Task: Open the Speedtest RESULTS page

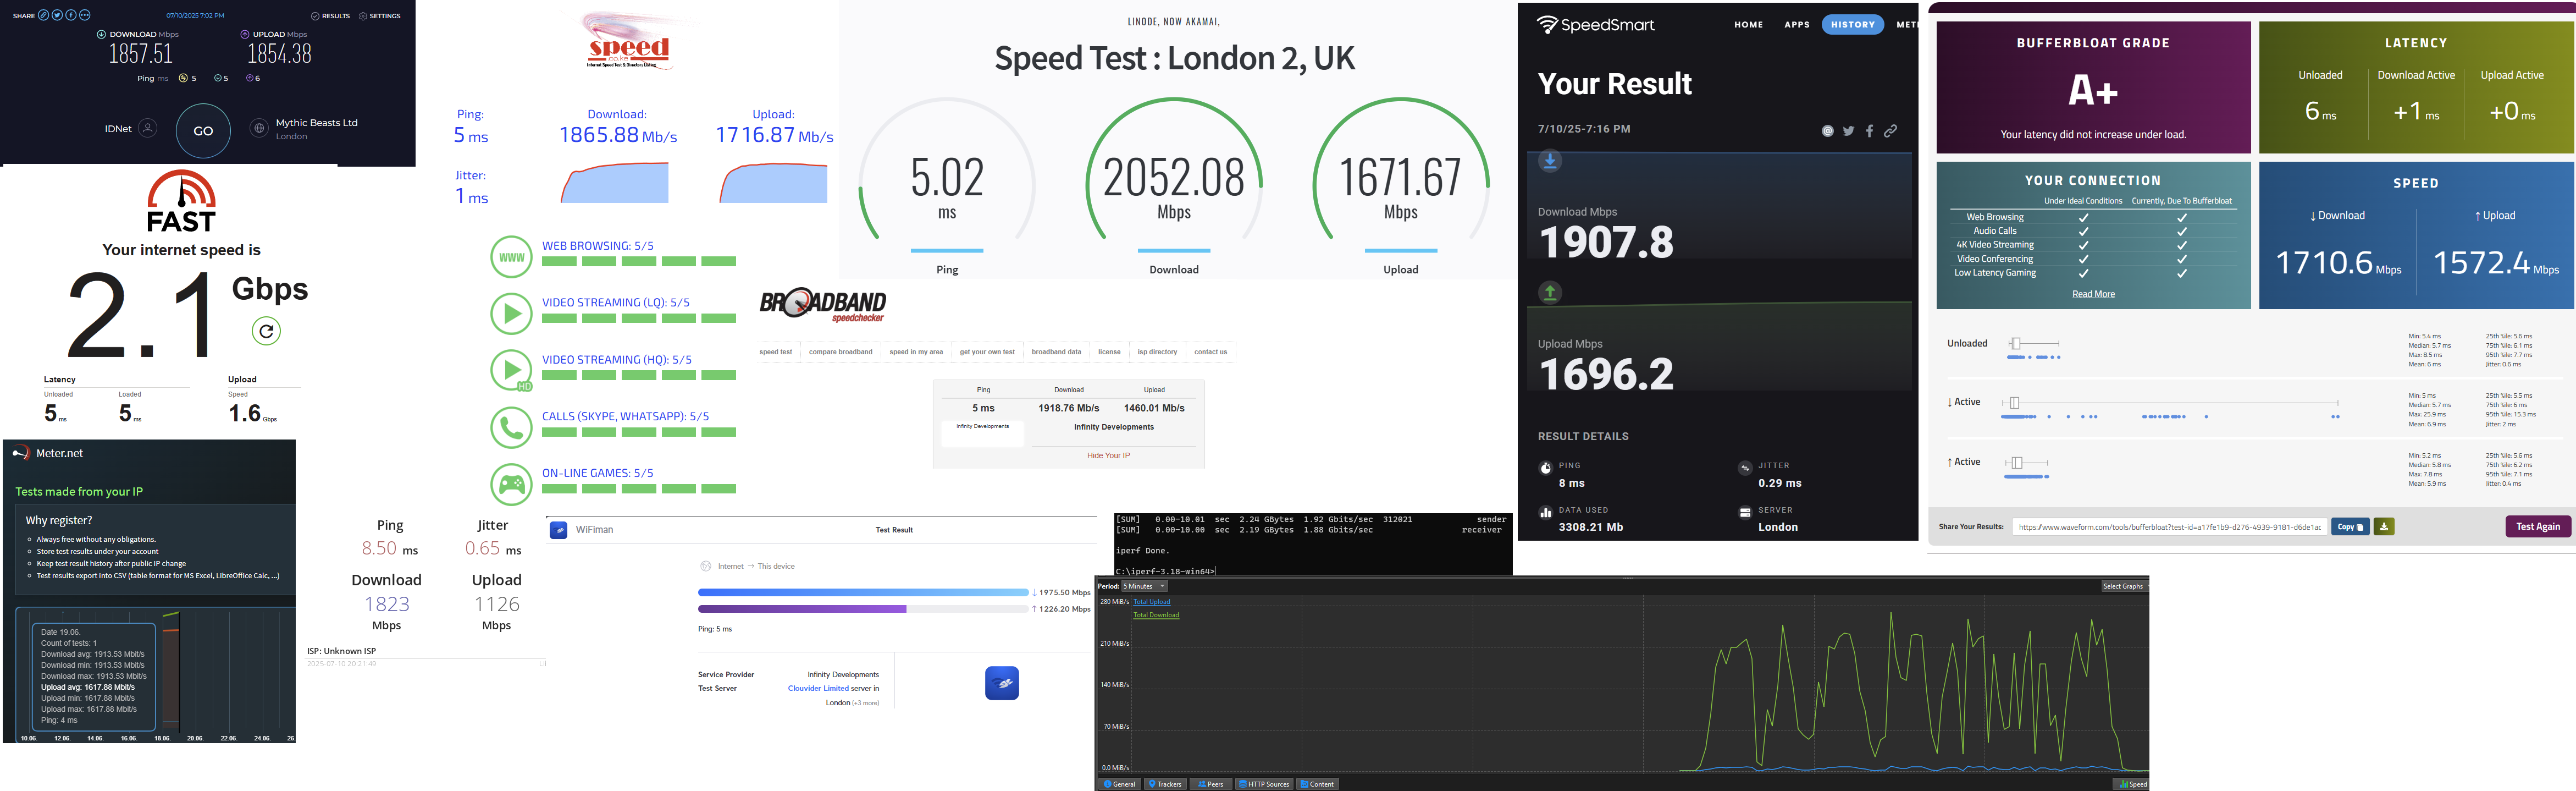Action: pos(331,16)
